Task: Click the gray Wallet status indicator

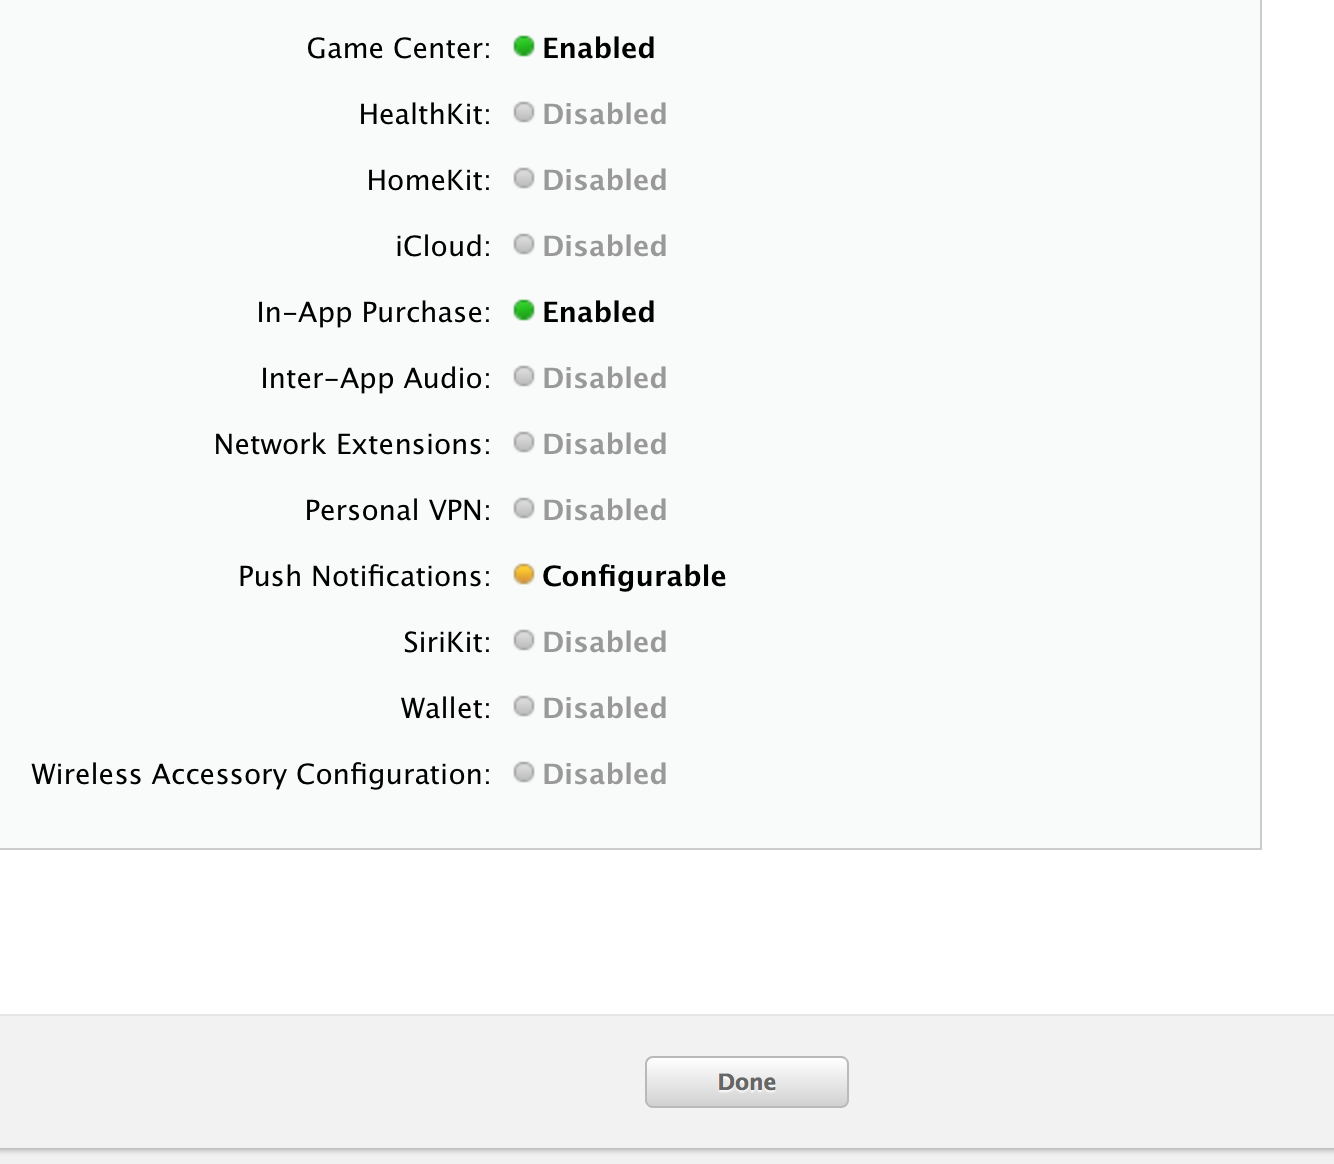Action: [x=523, y=706]
